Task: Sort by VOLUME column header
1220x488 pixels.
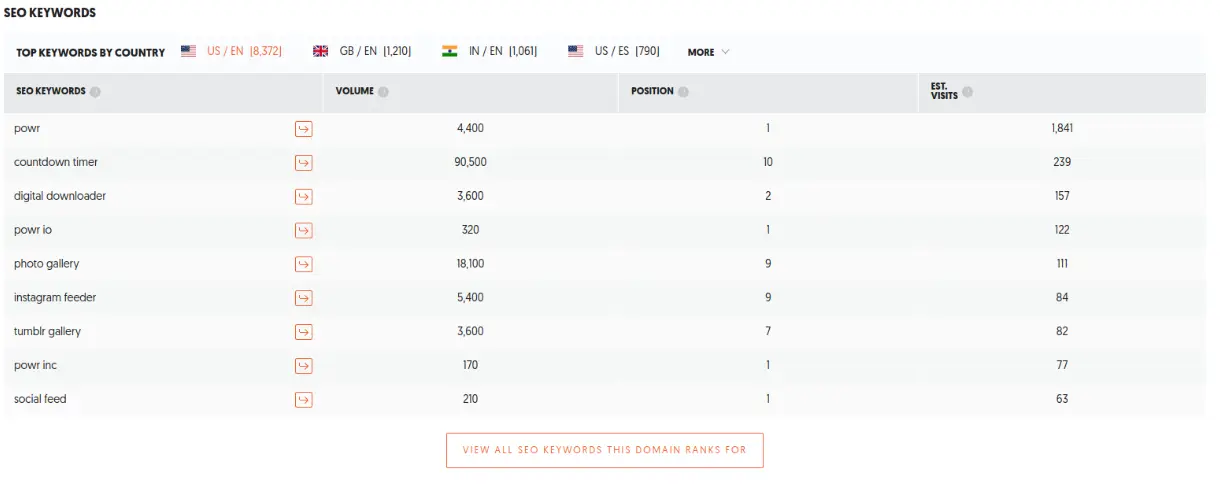Action: pos(354,91)
